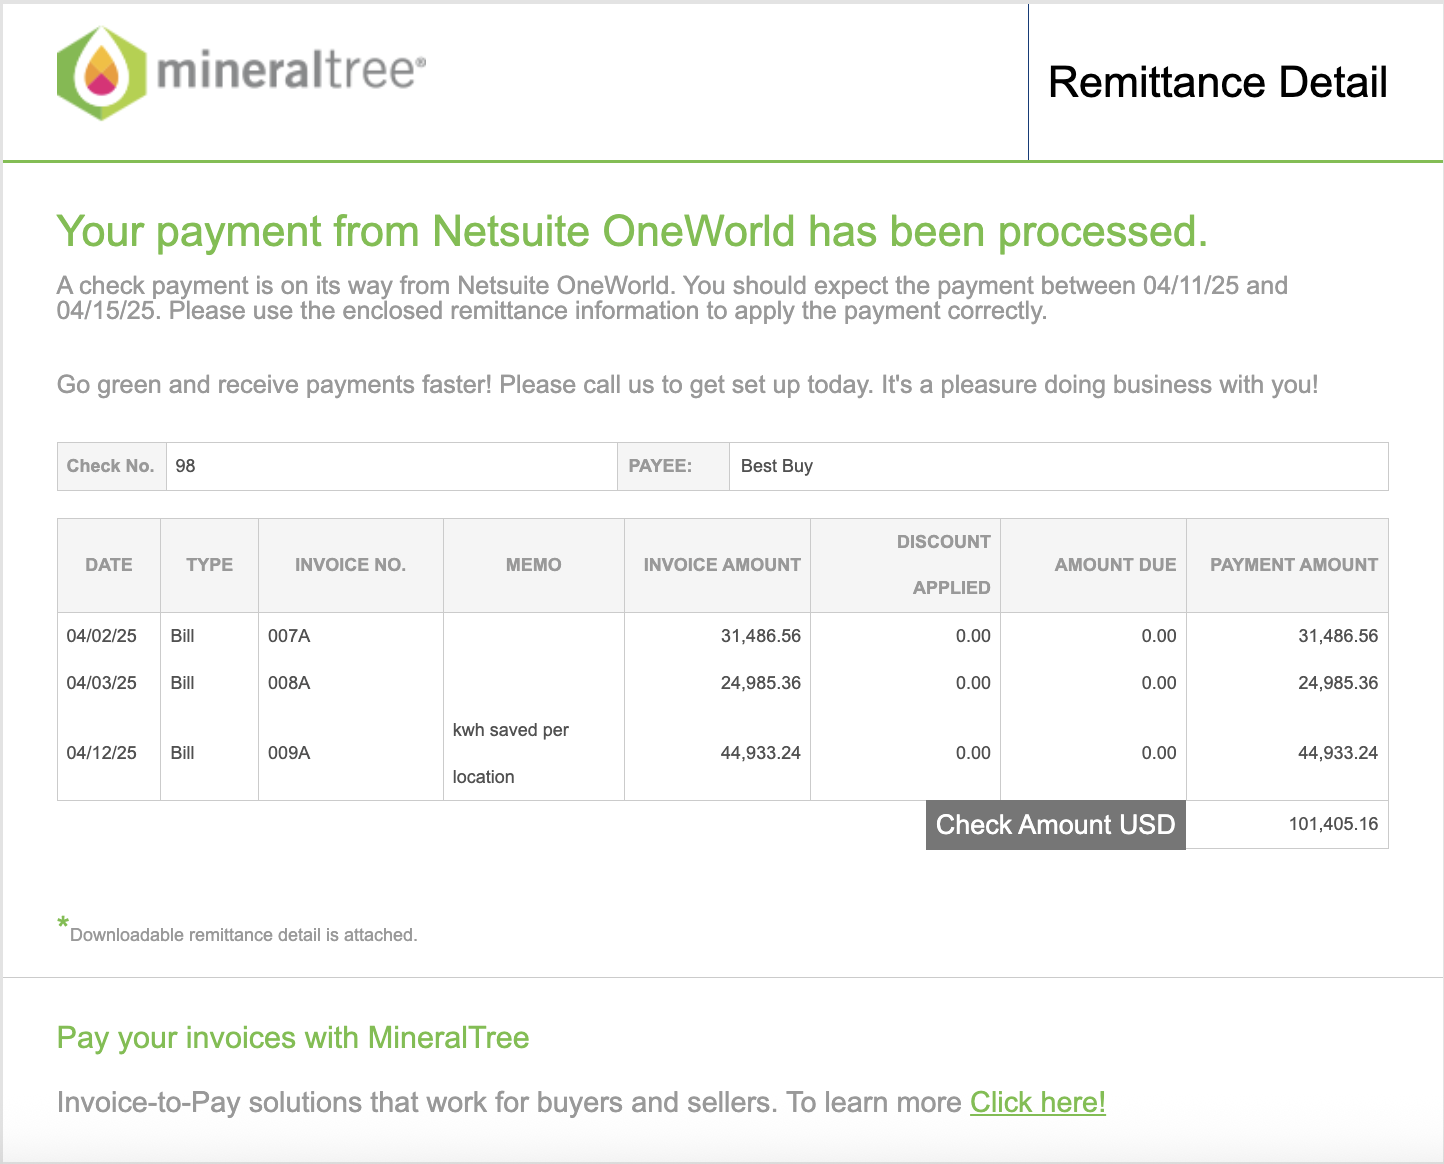The height and width of the screenshot is (1164, 1444).
Task: Click the "Bill" type for invoice 007A
Action: click(x=183, y=636)
